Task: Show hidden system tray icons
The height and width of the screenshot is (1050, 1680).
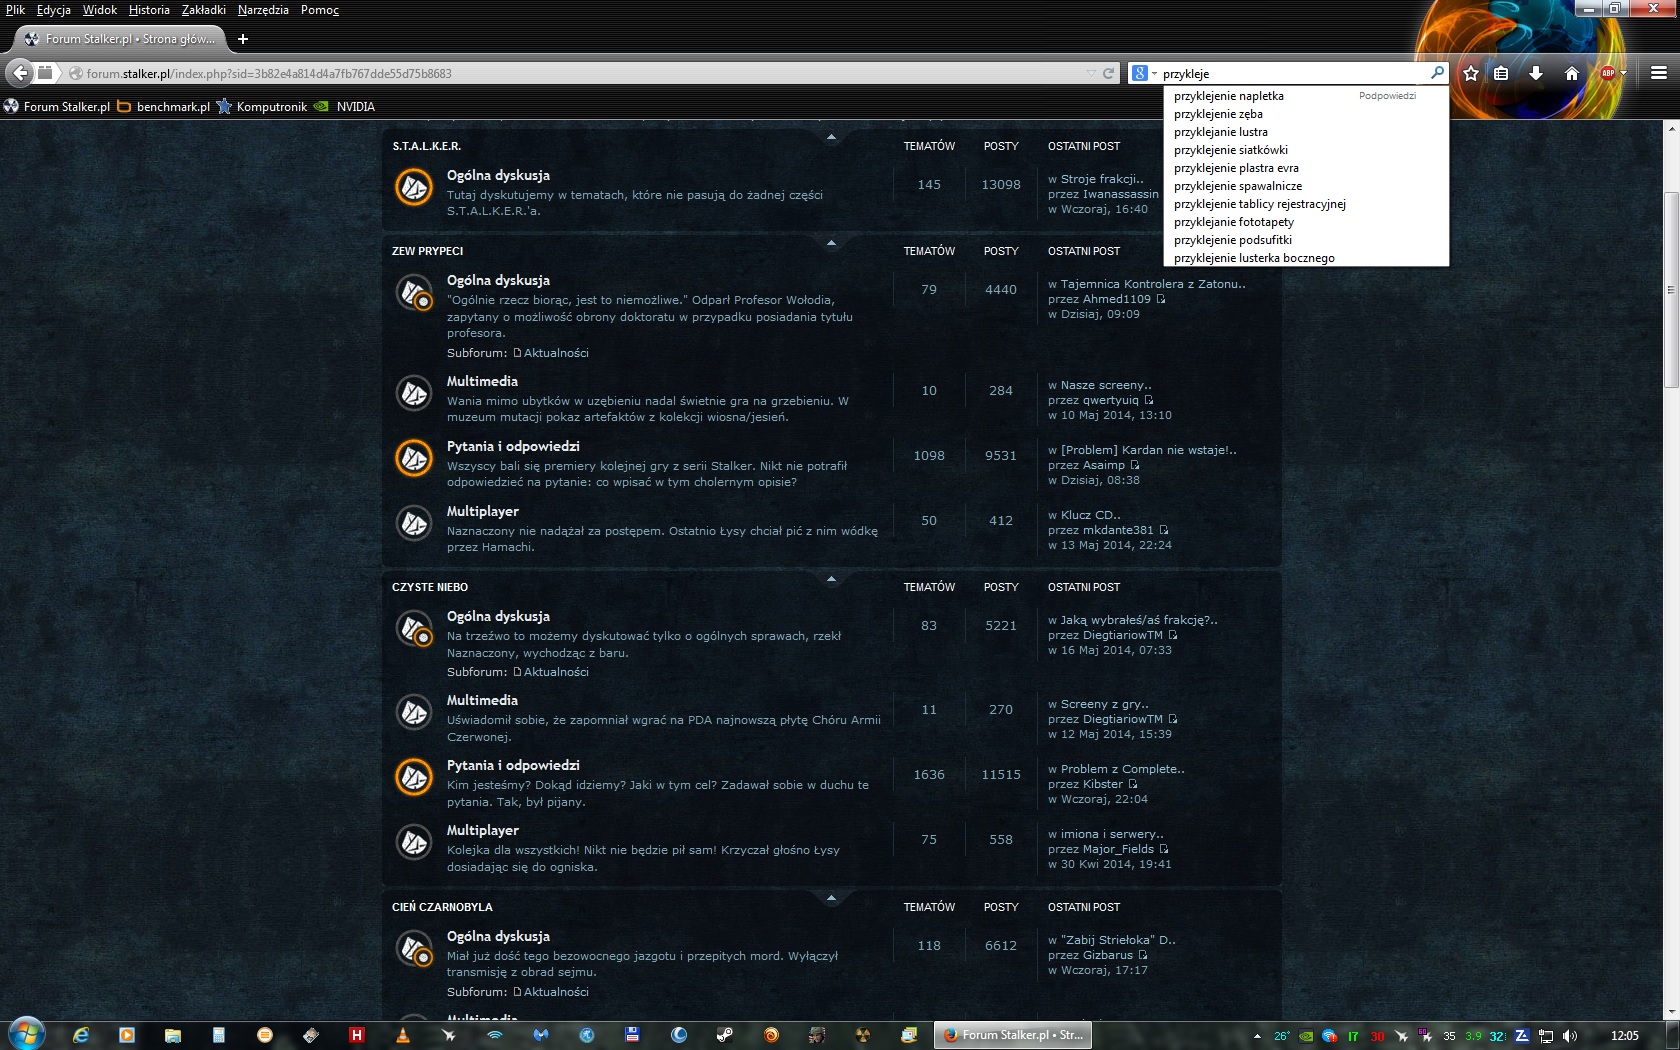Action: pyautogui.click(x=1257, y=1036)
